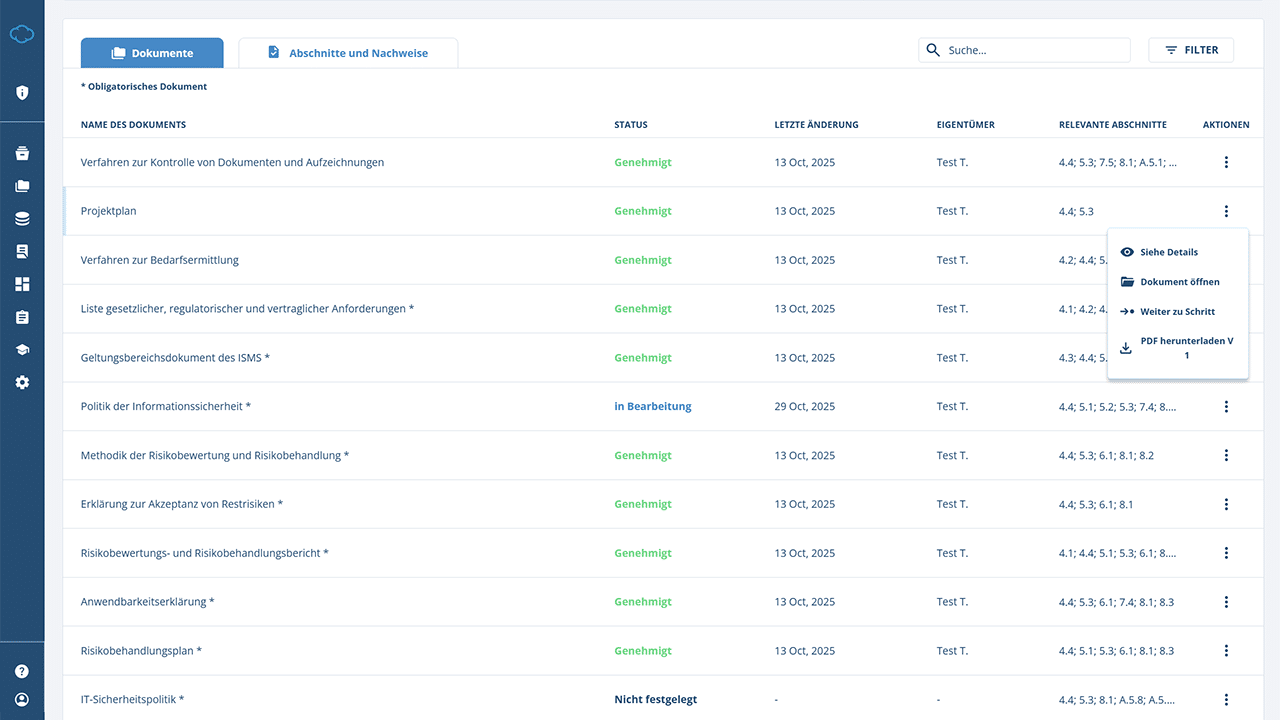
Task: Open the settings gear in the sidebar
Action: tap(22, 383)
